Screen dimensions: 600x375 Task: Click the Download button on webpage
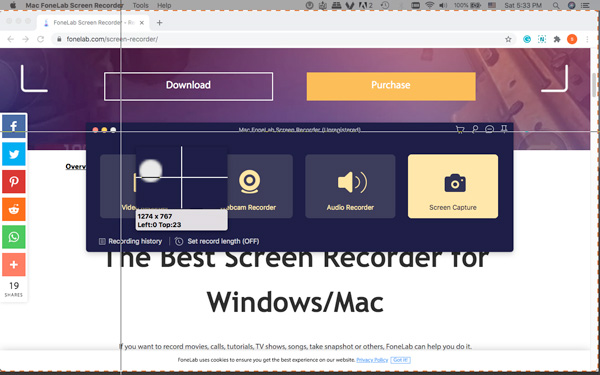(188, 86)
